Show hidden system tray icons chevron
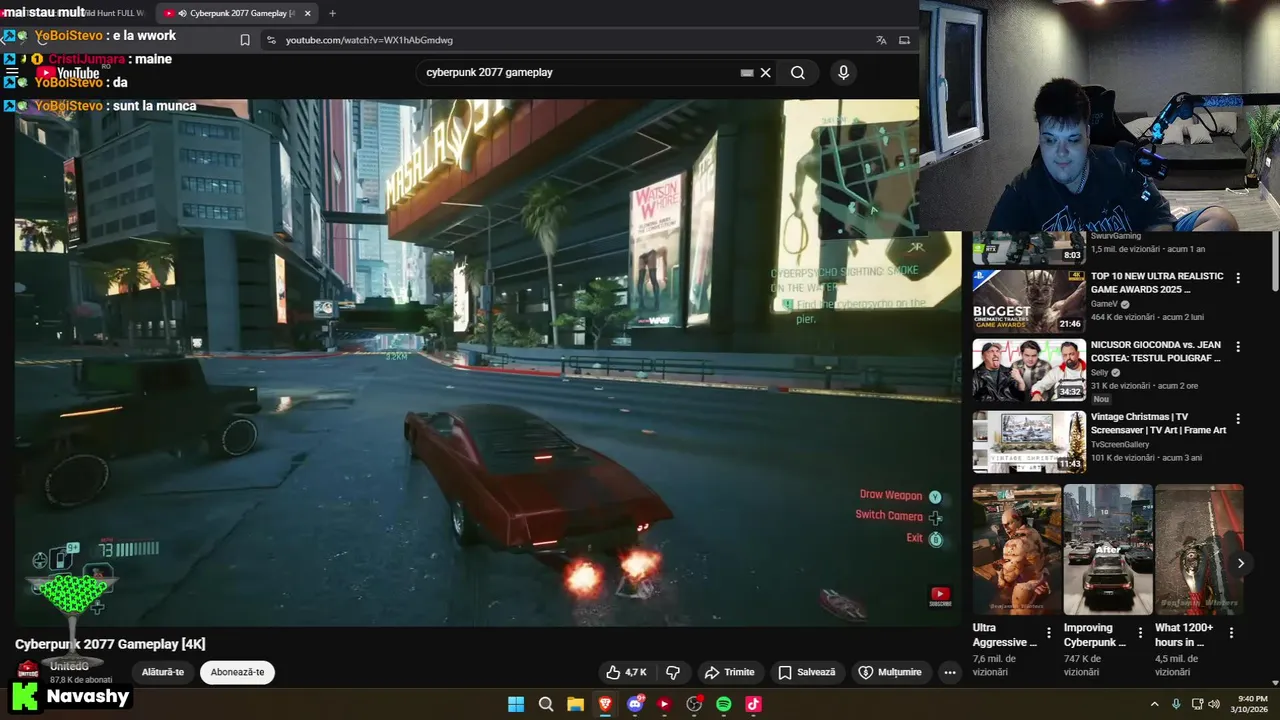Screen dimensions: 1280x720 (x=1154, y=704)
